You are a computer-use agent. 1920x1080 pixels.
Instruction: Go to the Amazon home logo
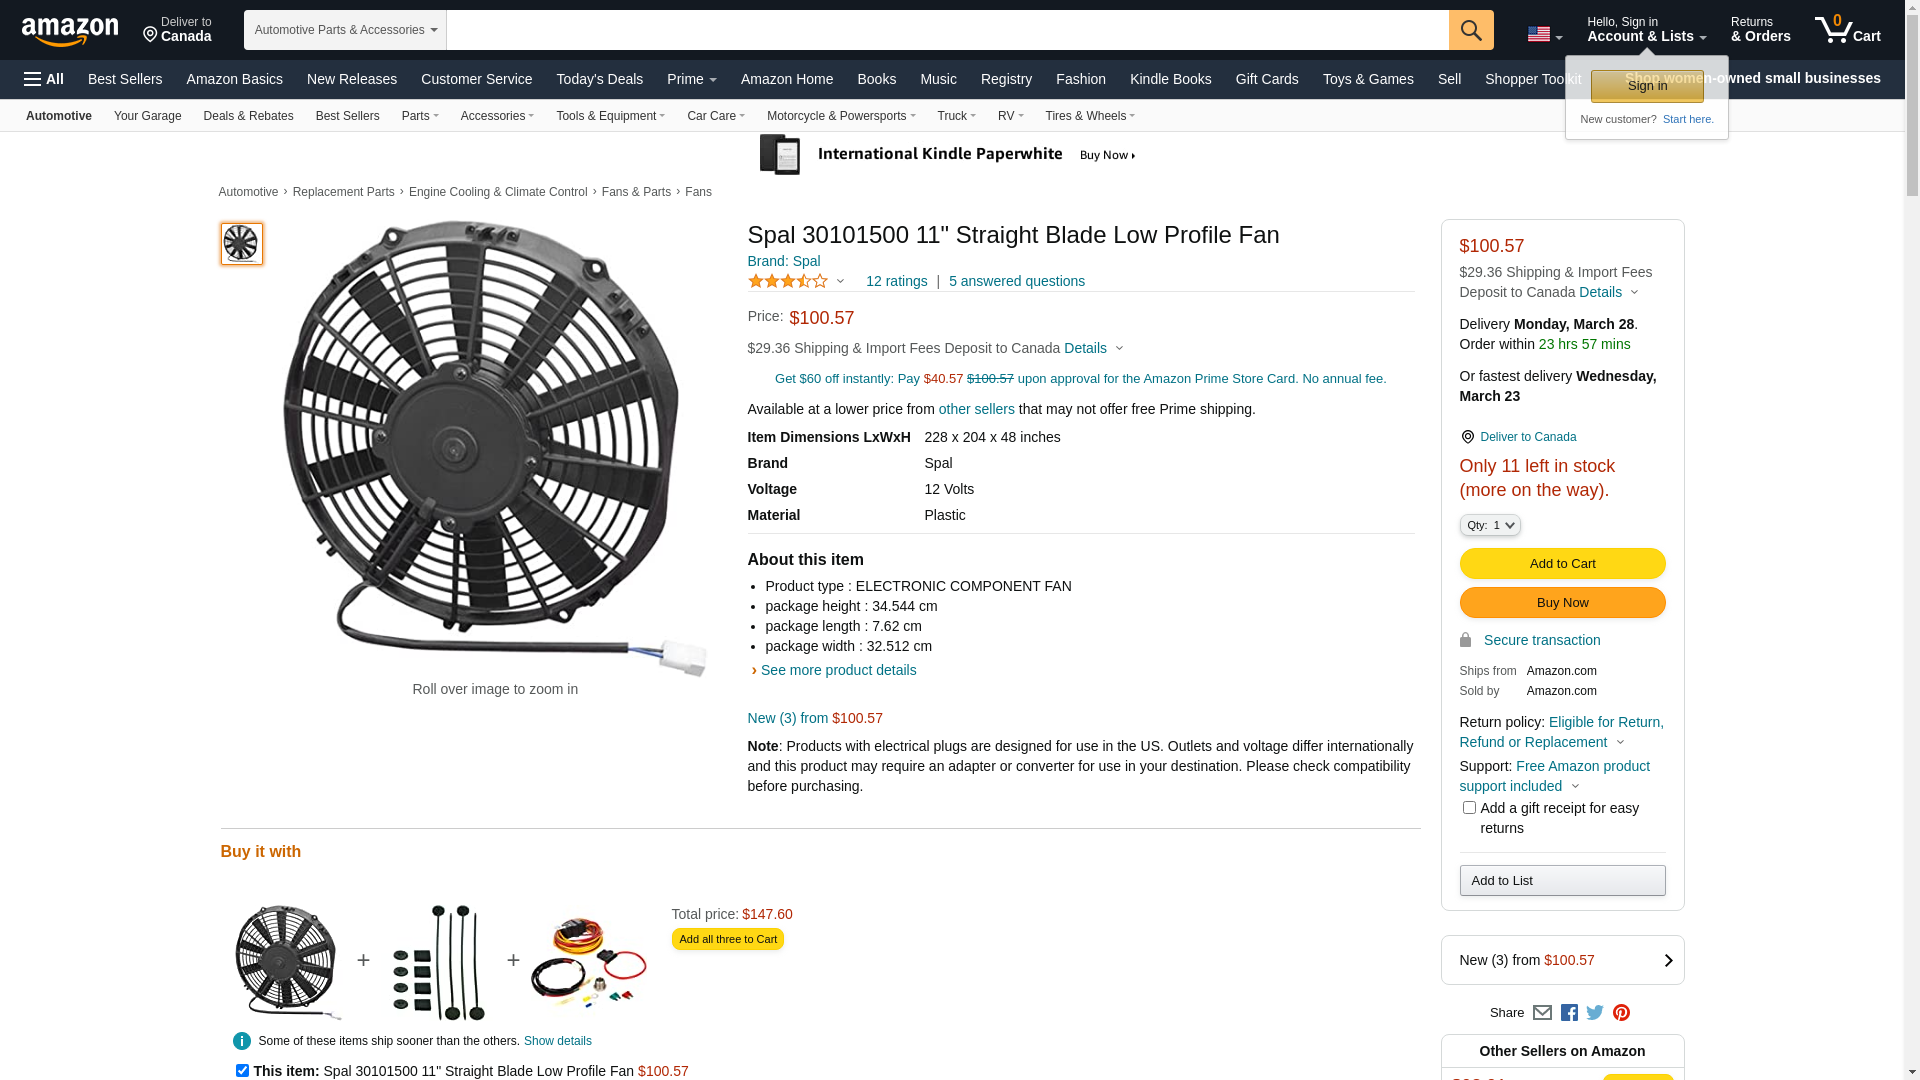pos(70,31)
